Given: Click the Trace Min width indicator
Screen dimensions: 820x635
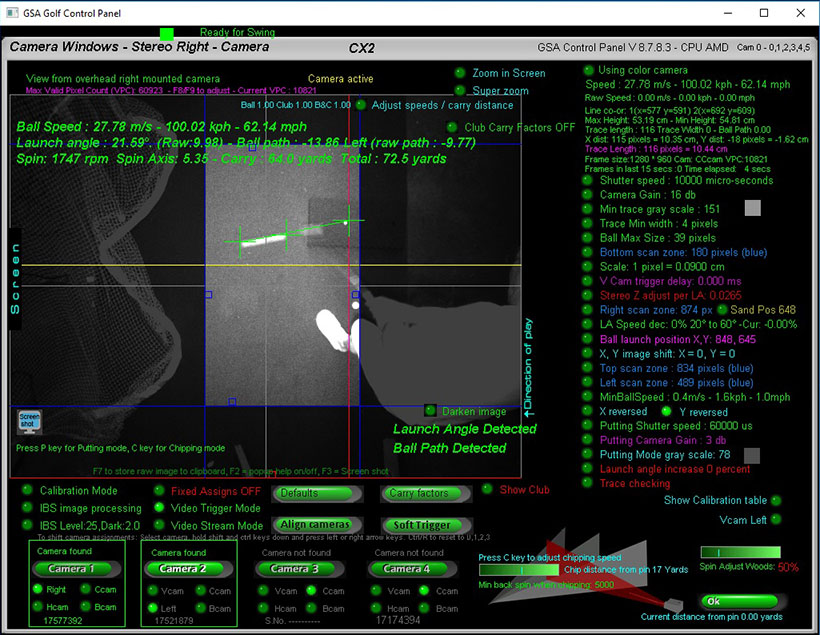Looking at the screenshot, I should tap(587, 223).
